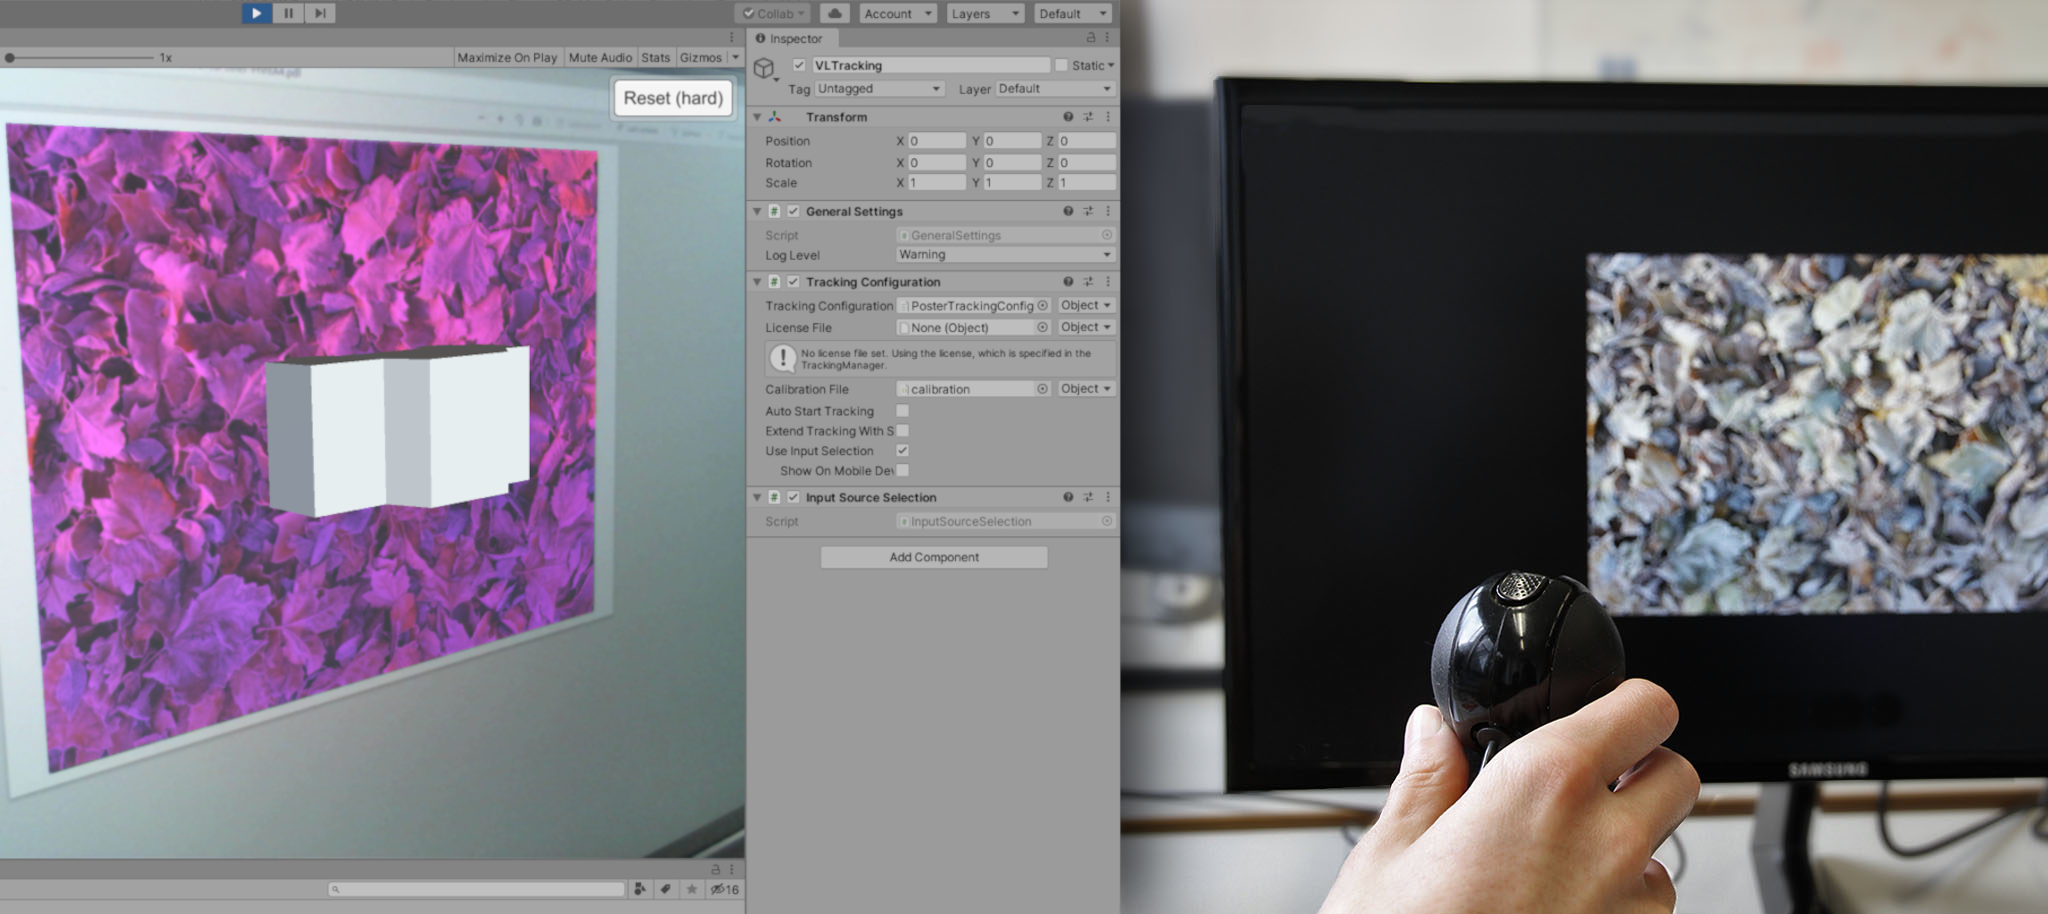Click the Play button in the toolbar
The image size is (2048, 914).
click(x=256, y=13)
